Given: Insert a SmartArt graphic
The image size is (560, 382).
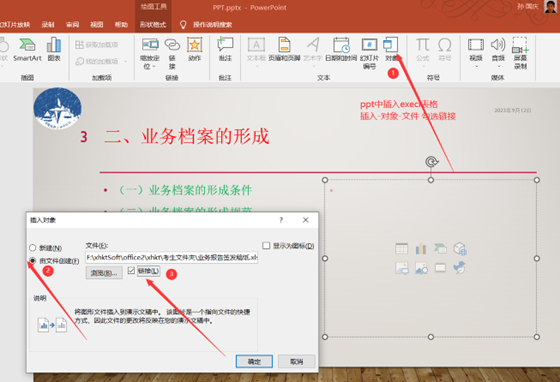Looking at the screenshot, I should [x=27, y=49].
